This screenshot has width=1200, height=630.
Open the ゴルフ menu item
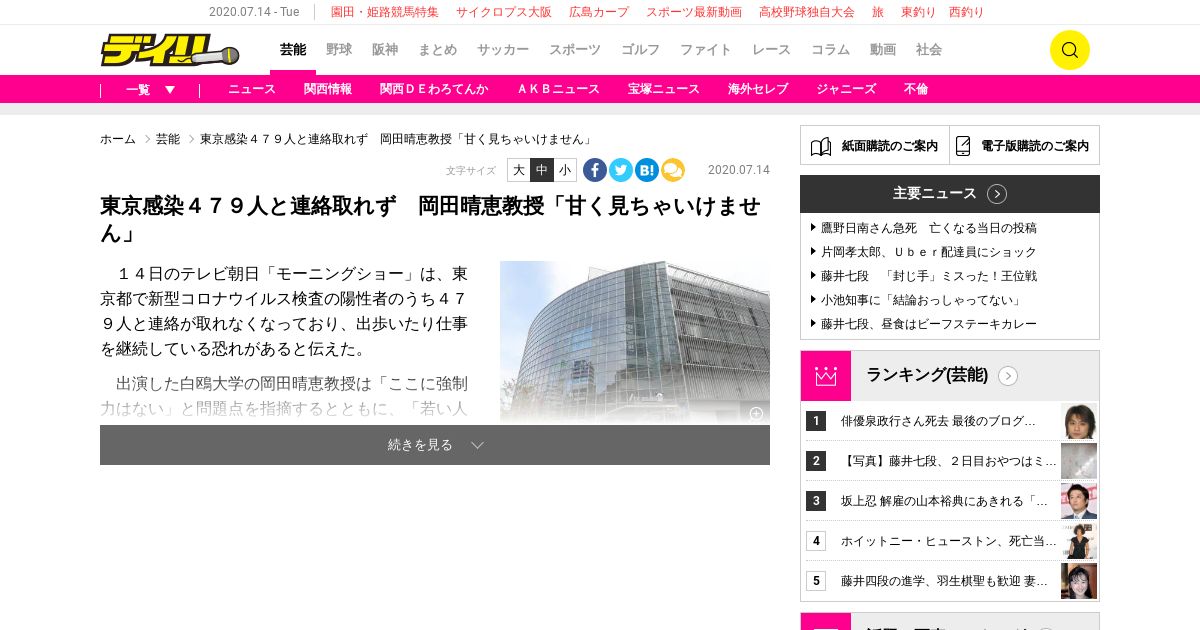click(x=641, y=50)
